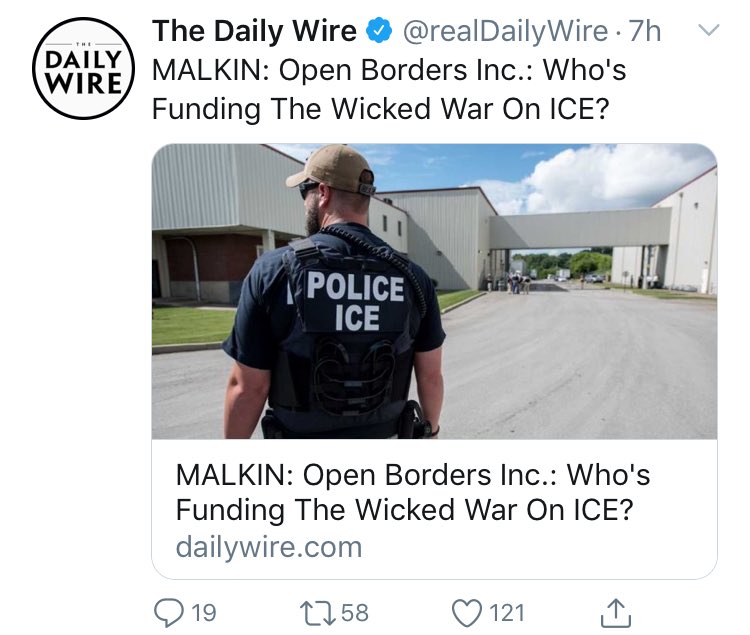The width and height of the screenshot is (750, 635).
Task: Open the dailywire.com domain link
Action: coord(269,547)
